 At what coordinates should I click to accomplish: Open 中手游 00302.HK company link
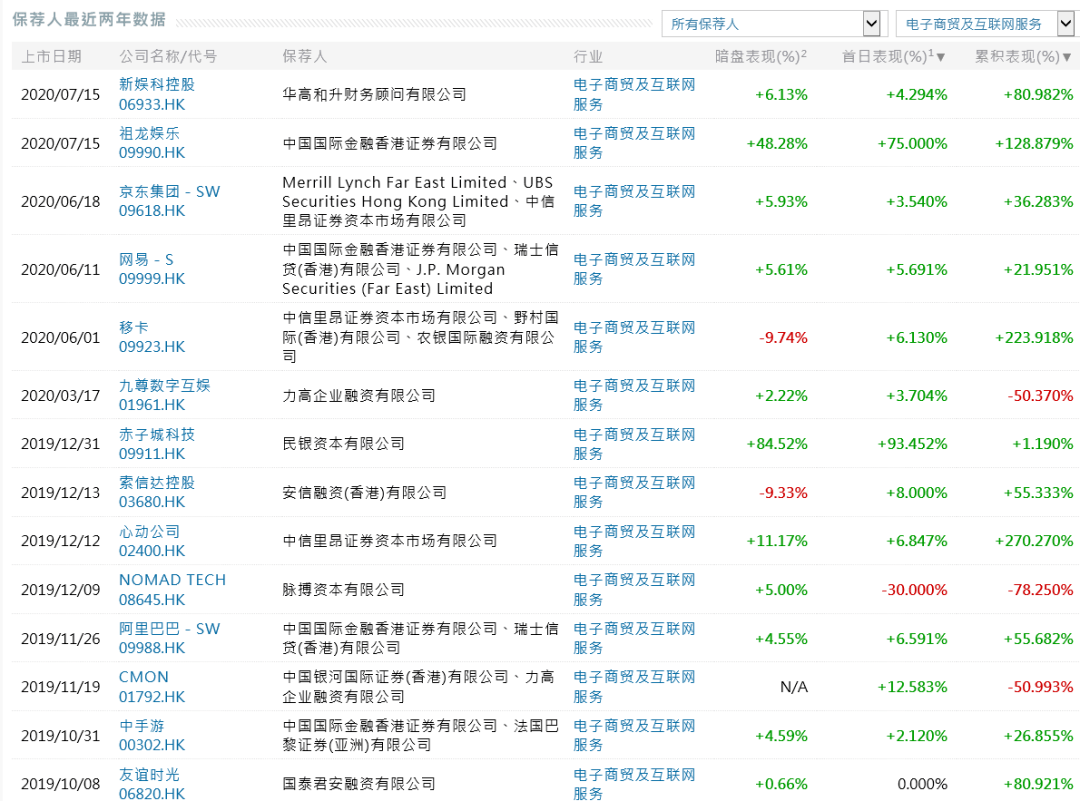pos(152,736)
